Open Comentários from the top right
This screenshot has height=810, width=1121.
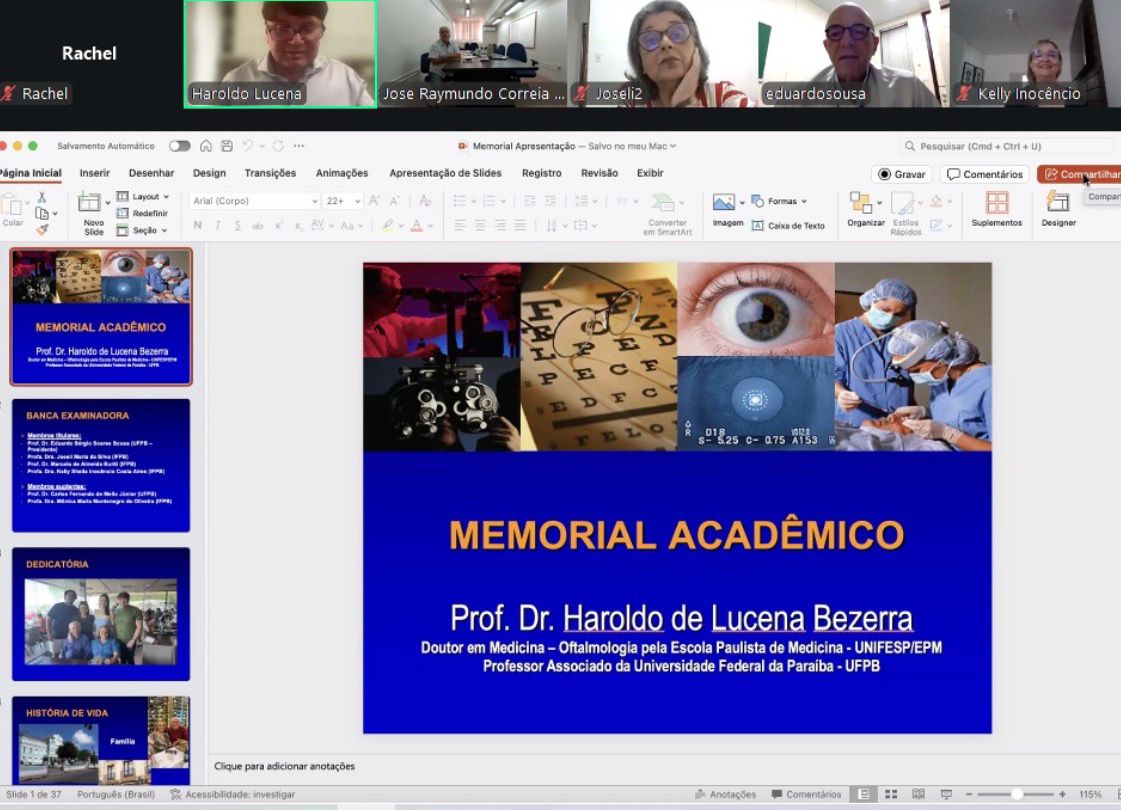pyautogui.click(x=984, y=173)
